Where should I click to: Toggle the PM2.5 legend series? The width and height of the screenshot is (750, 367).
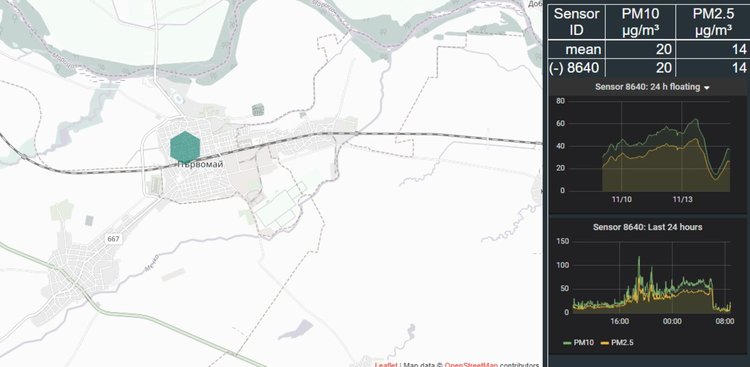point(617,343)
